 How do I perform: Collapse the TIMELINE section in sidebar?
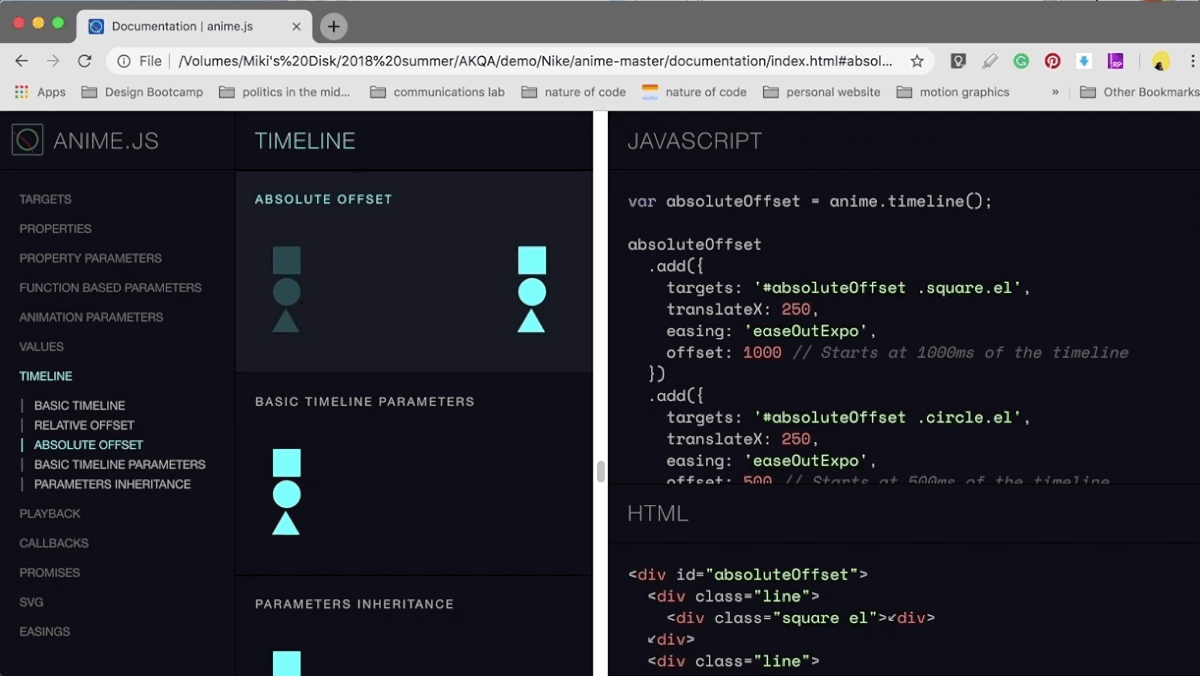[46, 376]
